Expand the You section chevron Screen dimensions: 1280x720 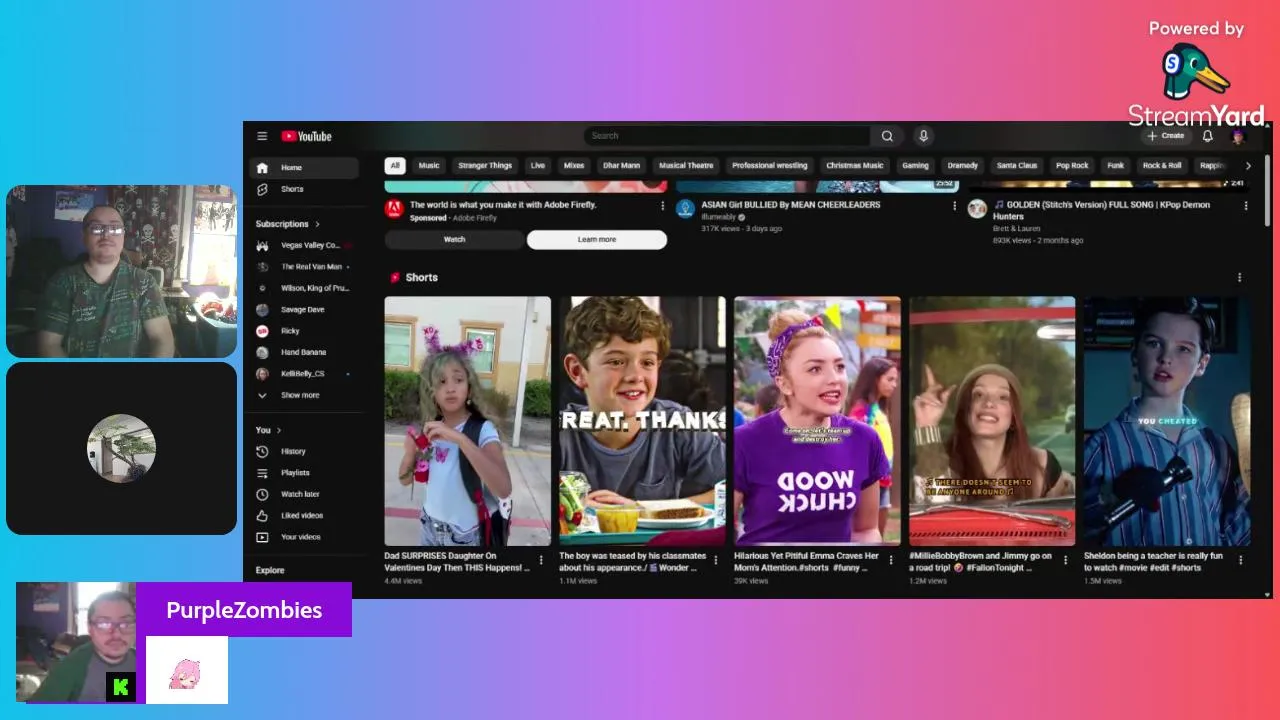click(279, 430)
